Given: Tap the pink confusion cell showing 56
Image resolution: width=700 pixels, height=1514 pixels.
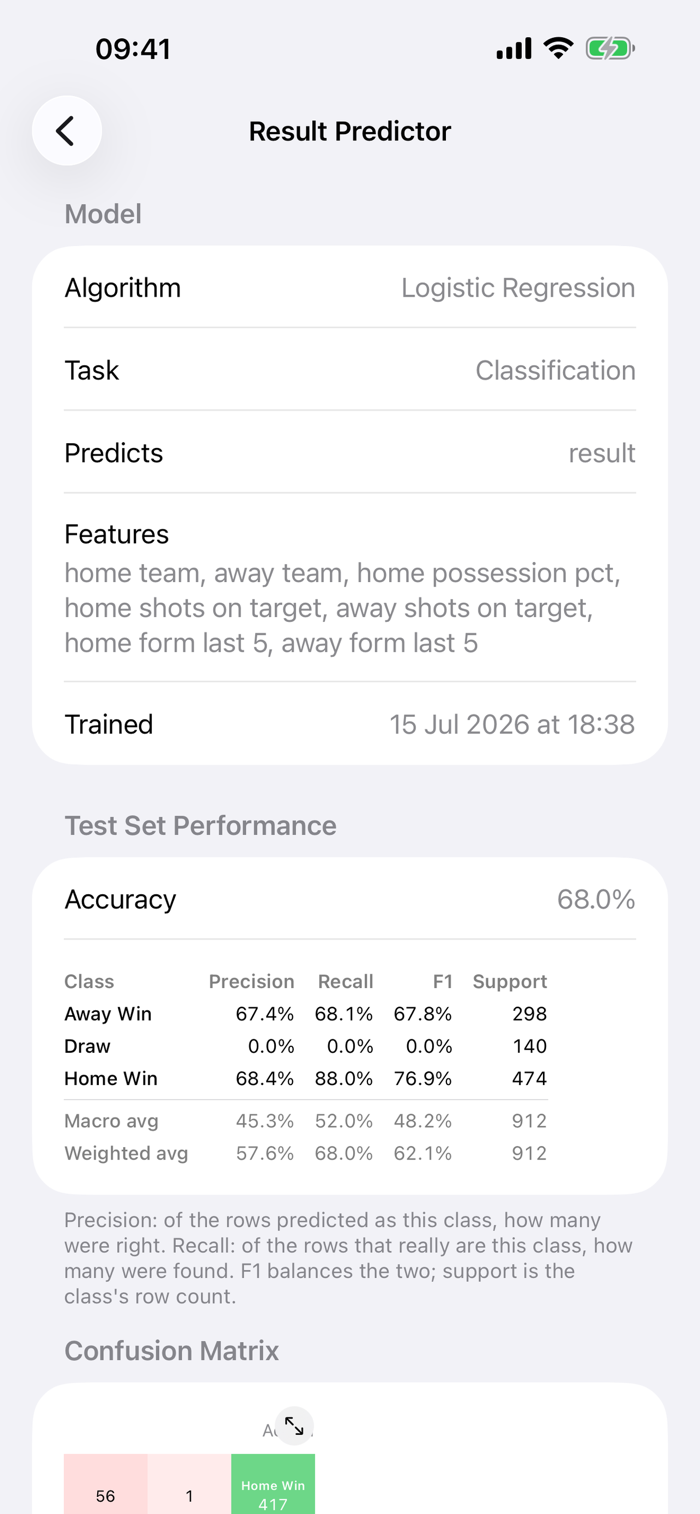Looking at the screenshot, I should (x=106, y=1484).
